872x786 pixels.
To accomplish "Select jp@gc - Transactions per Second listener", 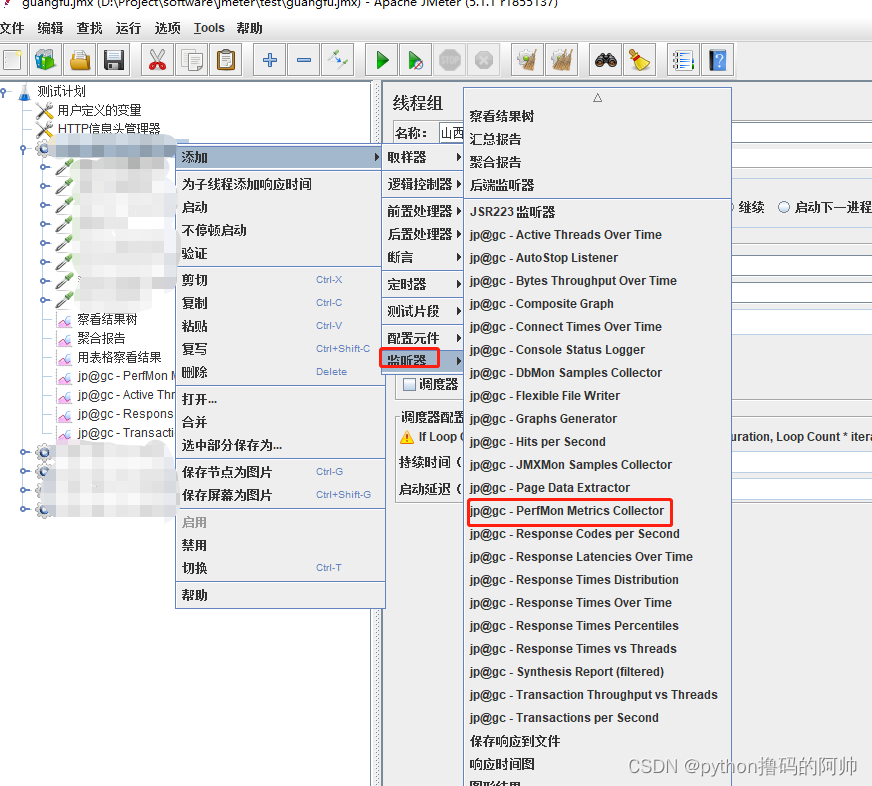I will [x=597, y=718].
